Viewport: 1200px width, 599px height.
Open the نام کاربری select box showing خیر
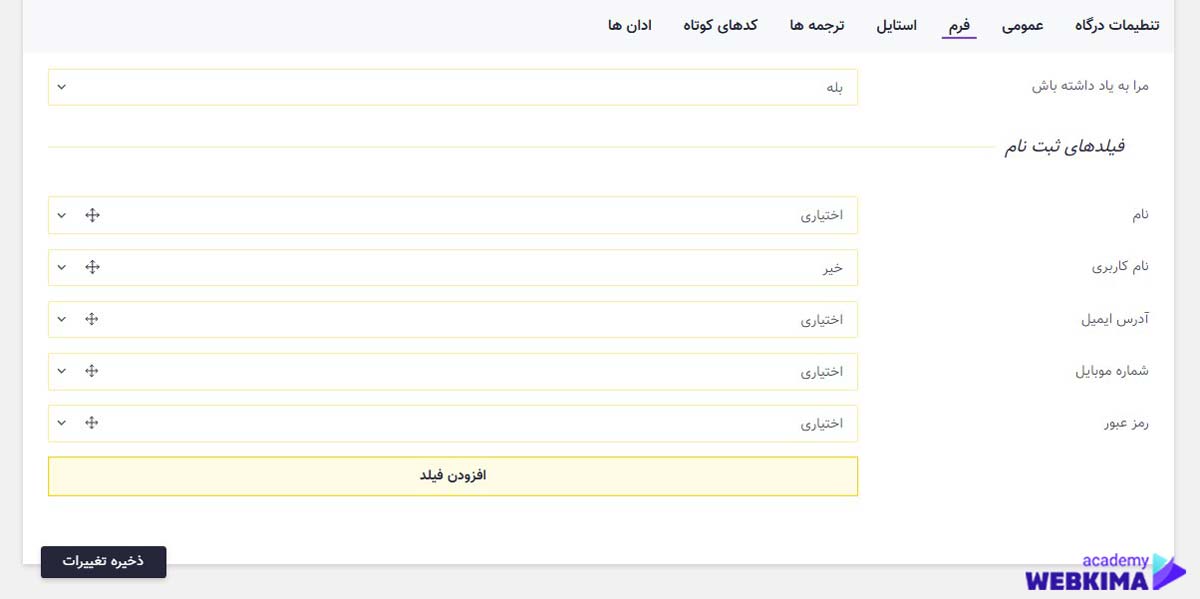point(453,267)
